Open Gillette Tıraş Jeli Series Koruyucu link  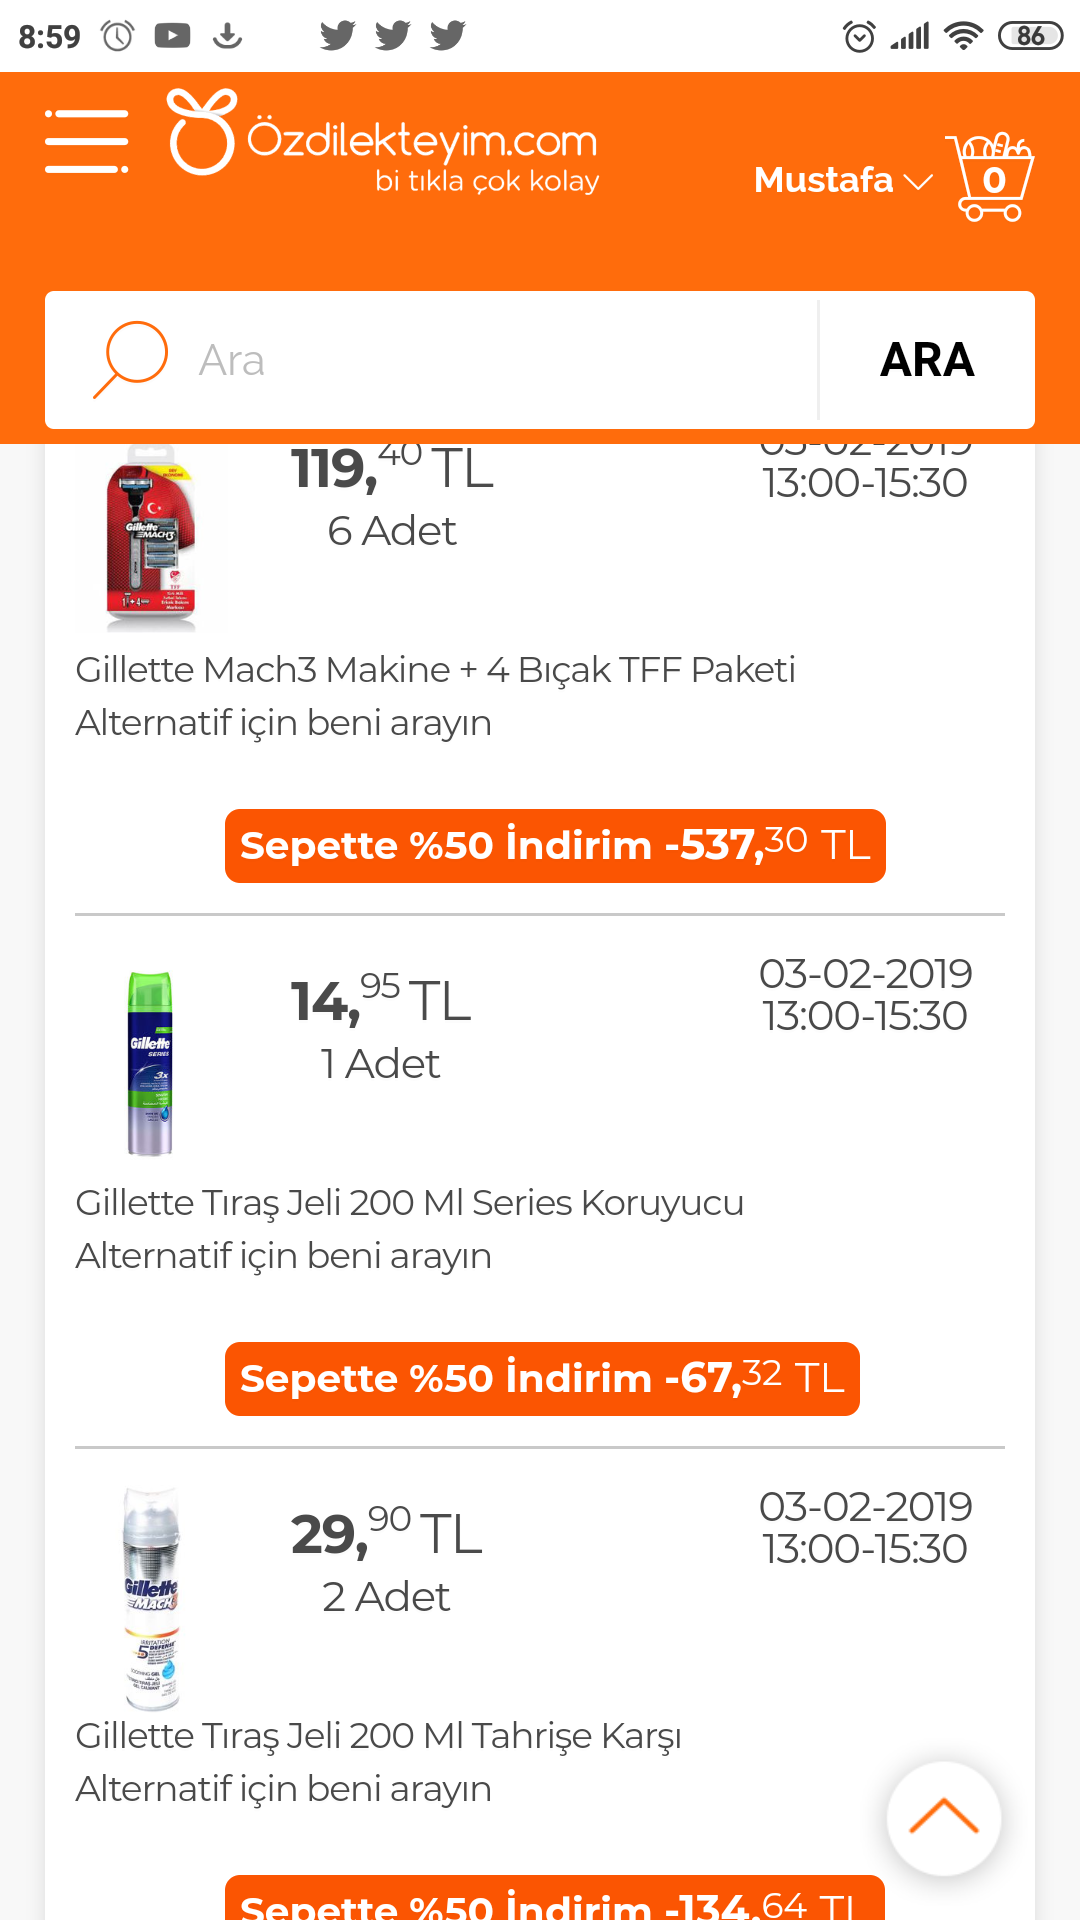(409, 1202)
